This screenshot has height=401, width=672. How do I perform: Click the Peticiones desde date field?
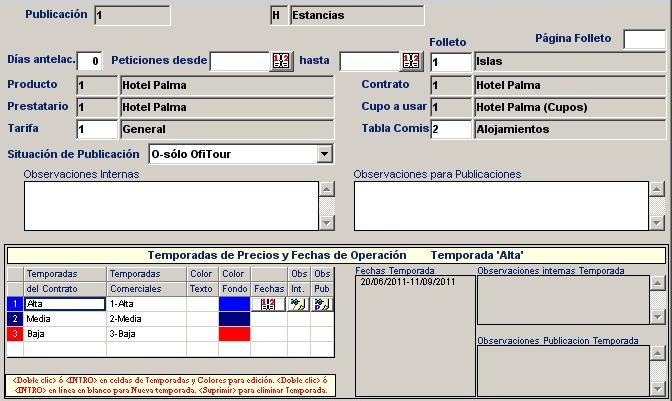[x=240, y=61]
